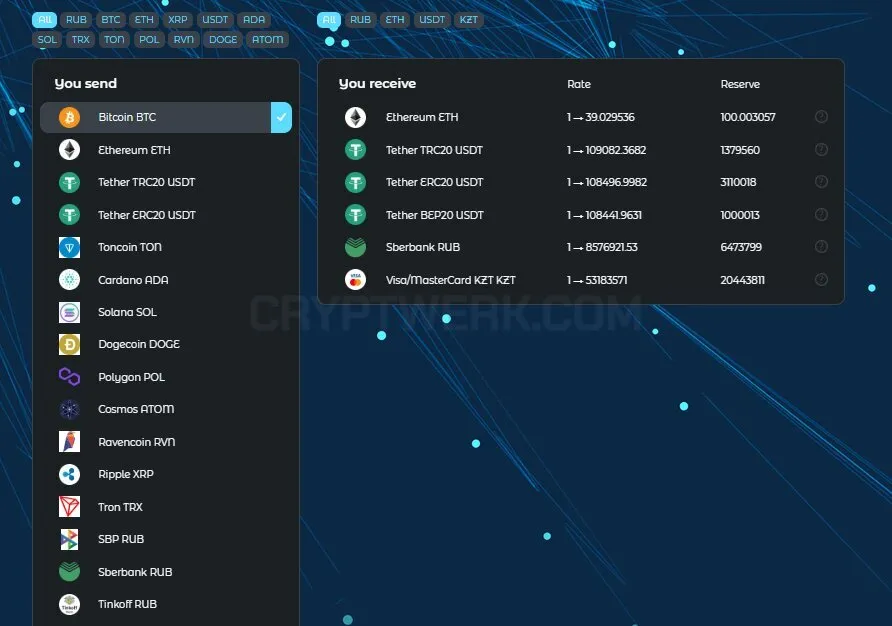Filter send currencies by BTC
This screenshot has height=626, width=892.
click(x=110, y=19)
